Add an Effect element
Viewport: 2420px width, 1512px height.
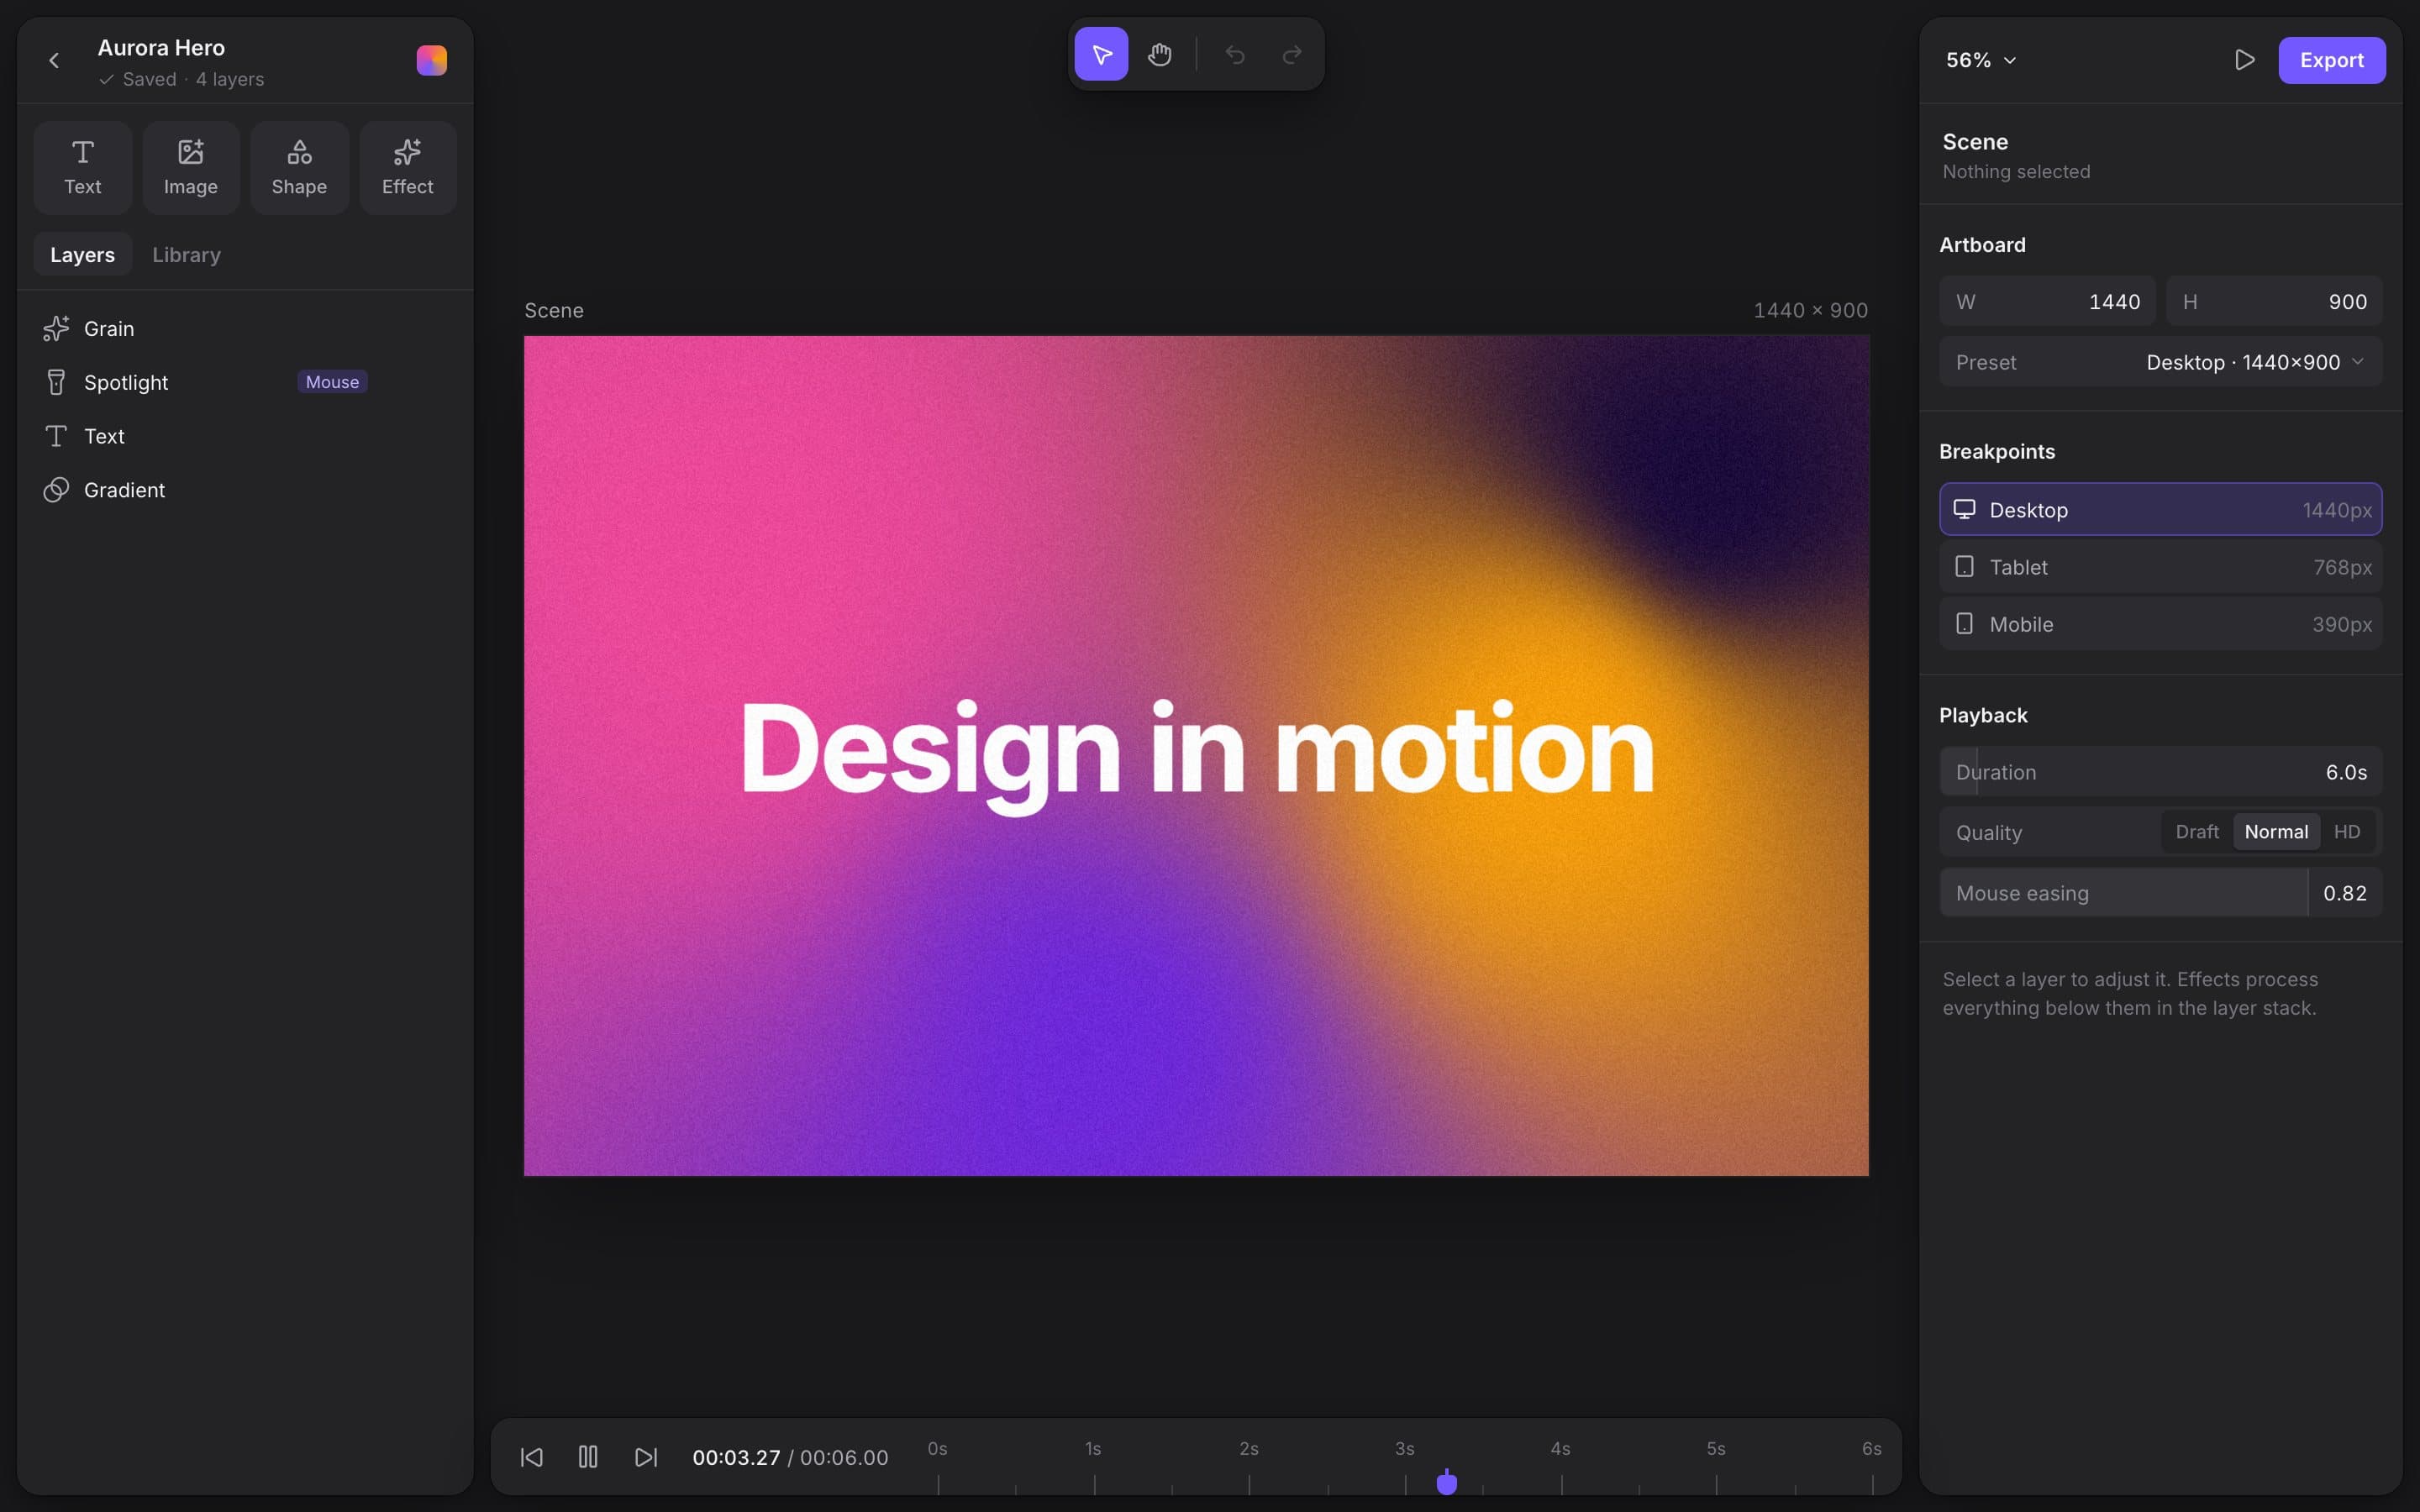click(x=408, y=168)
